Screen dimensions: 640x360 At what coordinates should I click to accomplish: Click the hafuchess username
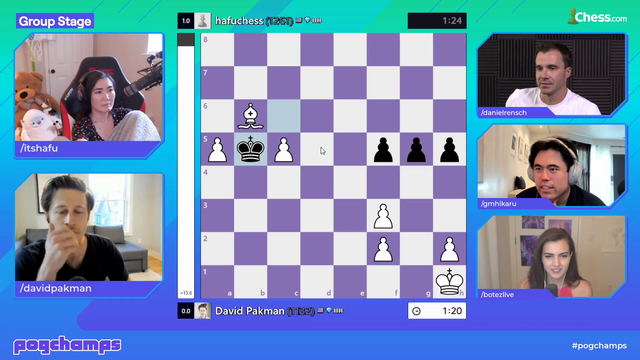(x=239, y=21)
